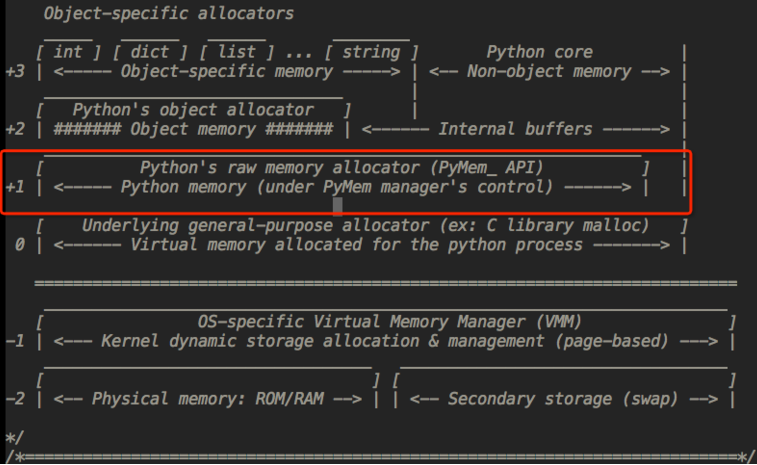This screenshot has width=757, height=465.
Task: Click the '####### Object memory #######' text
Action: pyautogui.click(x=193, y=129)
